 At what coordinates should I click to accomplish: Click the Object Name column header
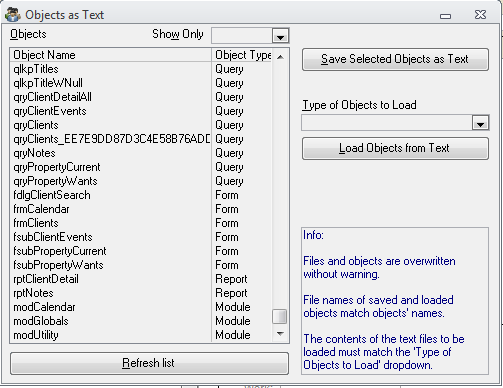click(x=111, y=55)
